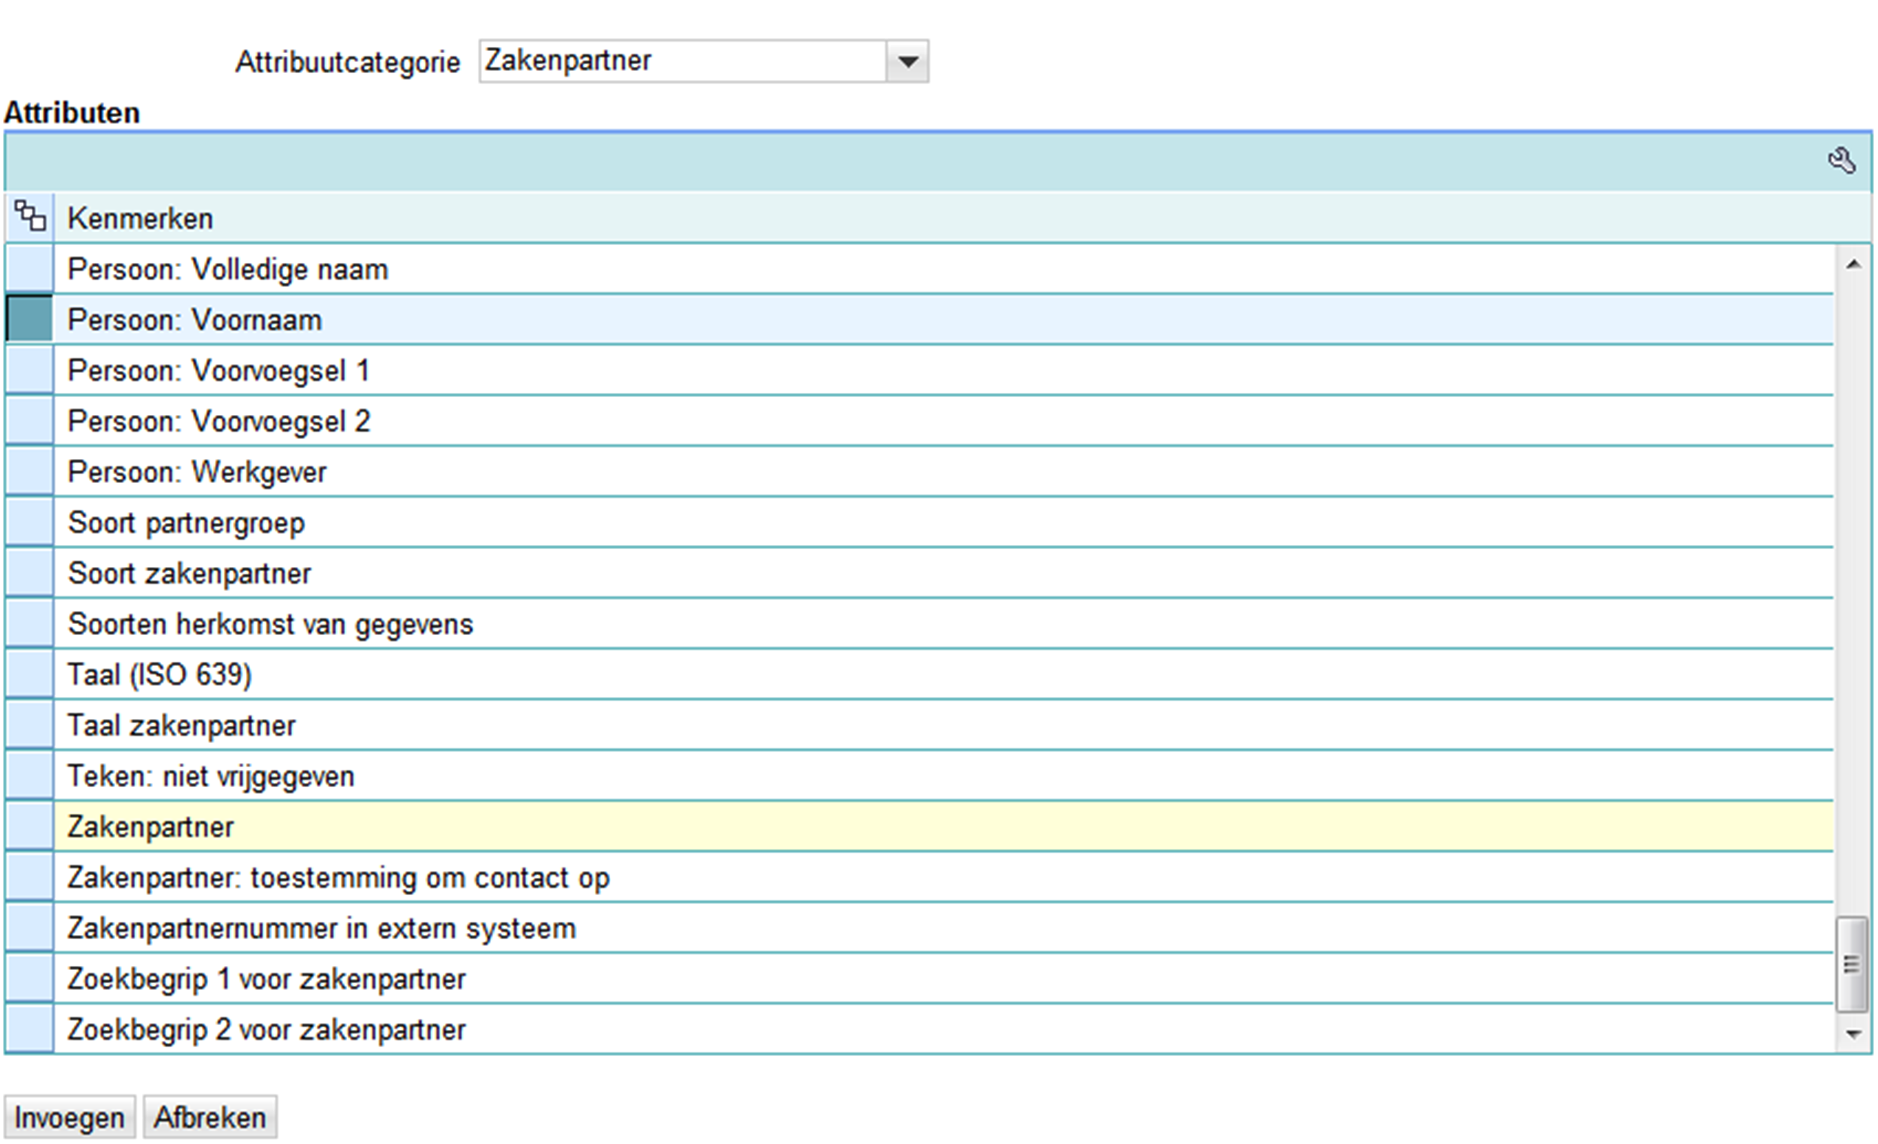Viewport: 1878px width, 1144px height.
Task: Click 'Zoekbegrip 1 voor zakenpartner' text
Action: [266, 980]
